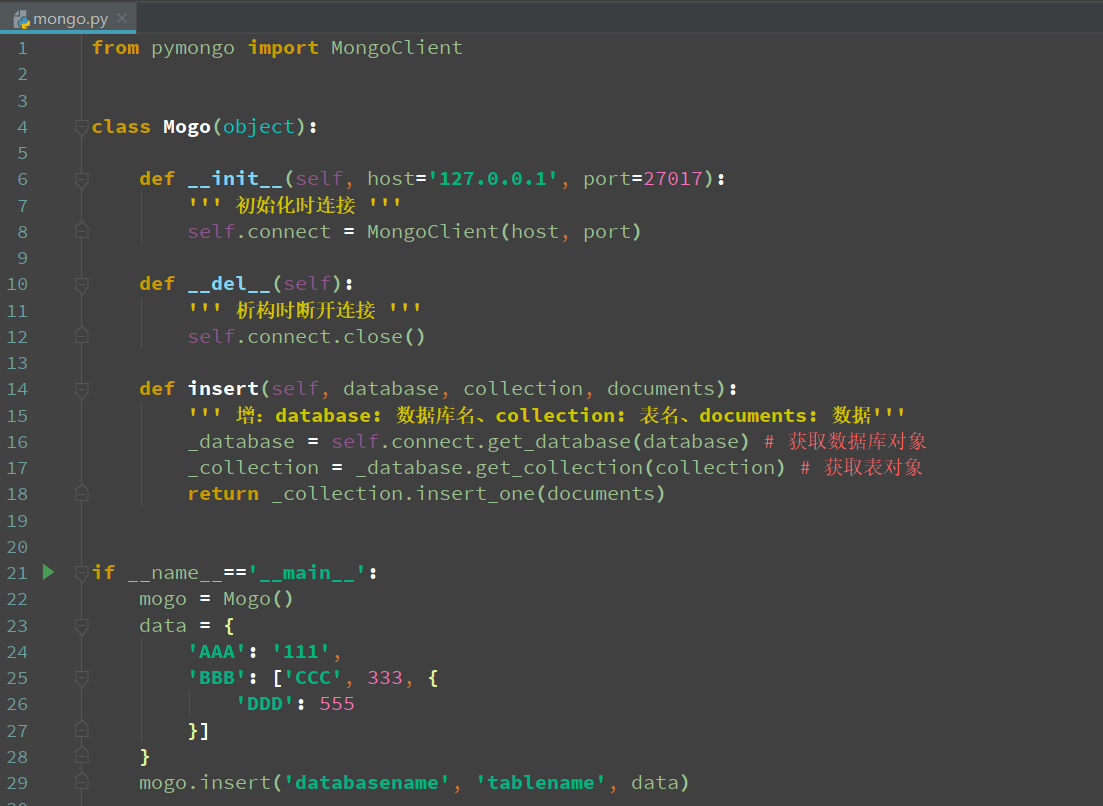The width and height of the screenshot is (1103, 806).
Task: Click '__del__' method name
Action: (x=229, y=283)
